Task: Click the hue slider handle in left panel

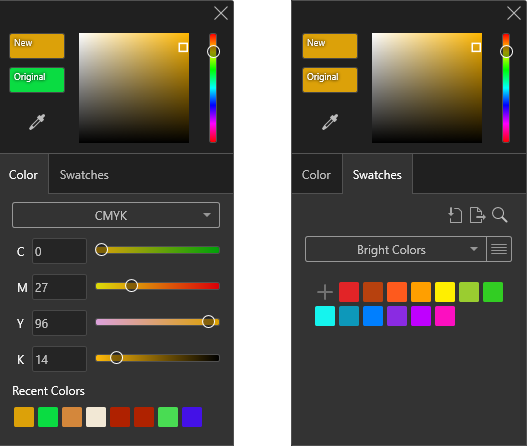Action: 213,52
